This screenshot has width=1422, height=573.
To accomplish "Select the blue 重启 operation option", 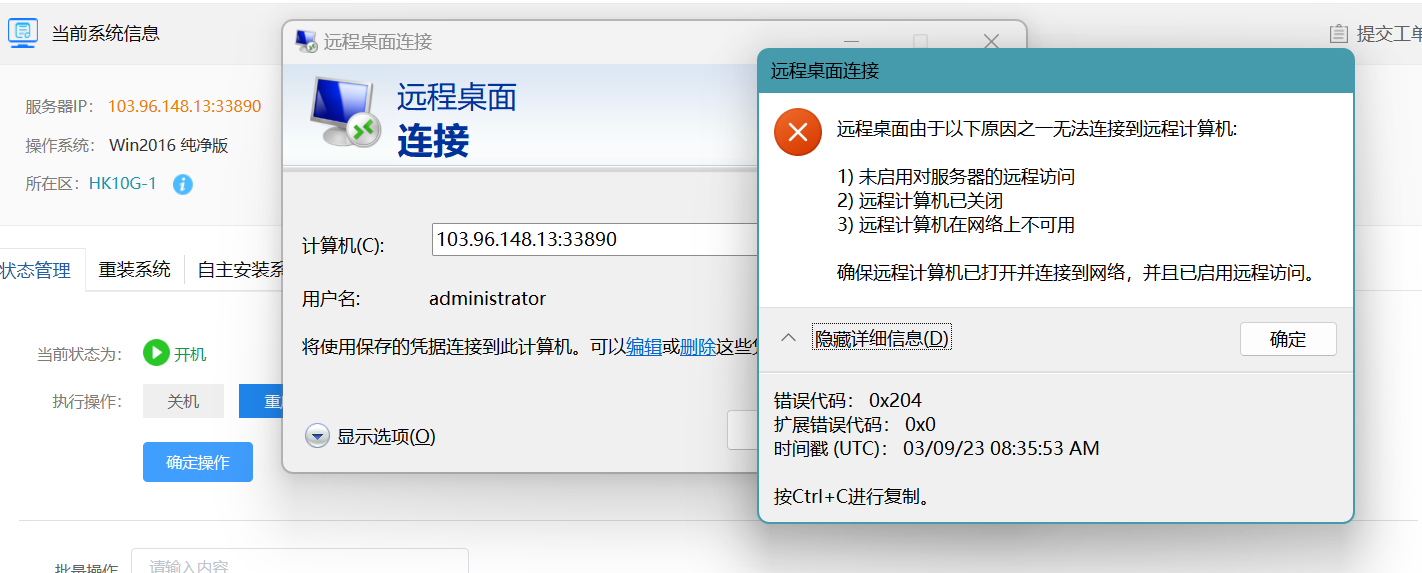I will [x=261, y=401].
